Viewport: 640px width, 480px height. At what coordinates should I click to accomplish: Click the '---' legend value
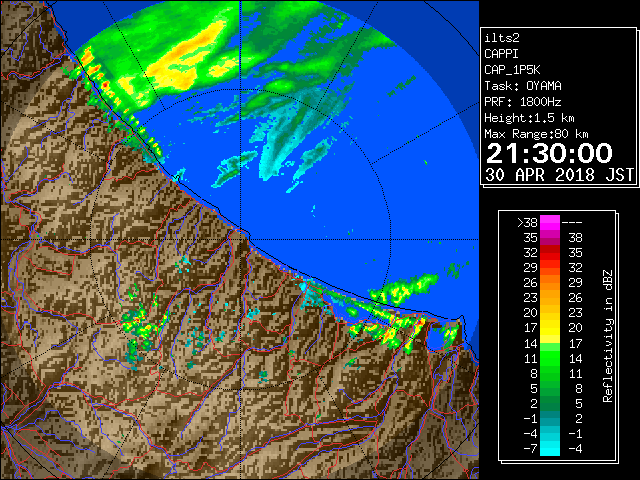click(572, 223)
